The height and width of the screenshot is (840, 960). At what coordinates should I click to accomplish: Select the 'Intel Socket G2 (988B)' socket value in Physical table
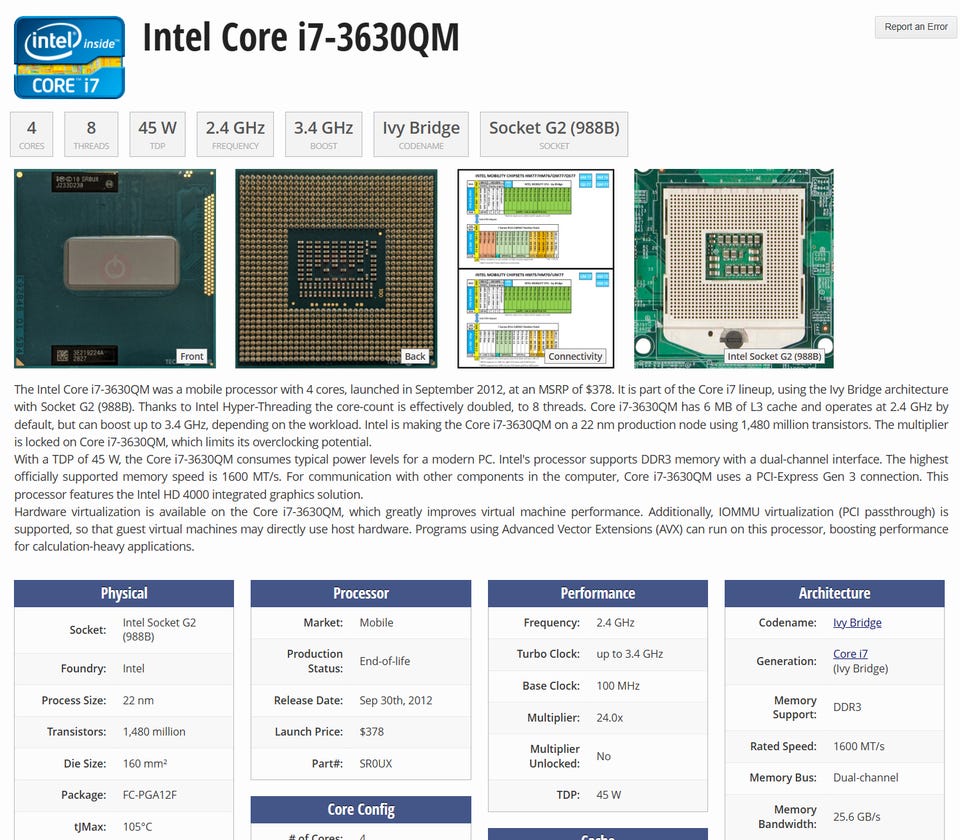click(159, 630)
